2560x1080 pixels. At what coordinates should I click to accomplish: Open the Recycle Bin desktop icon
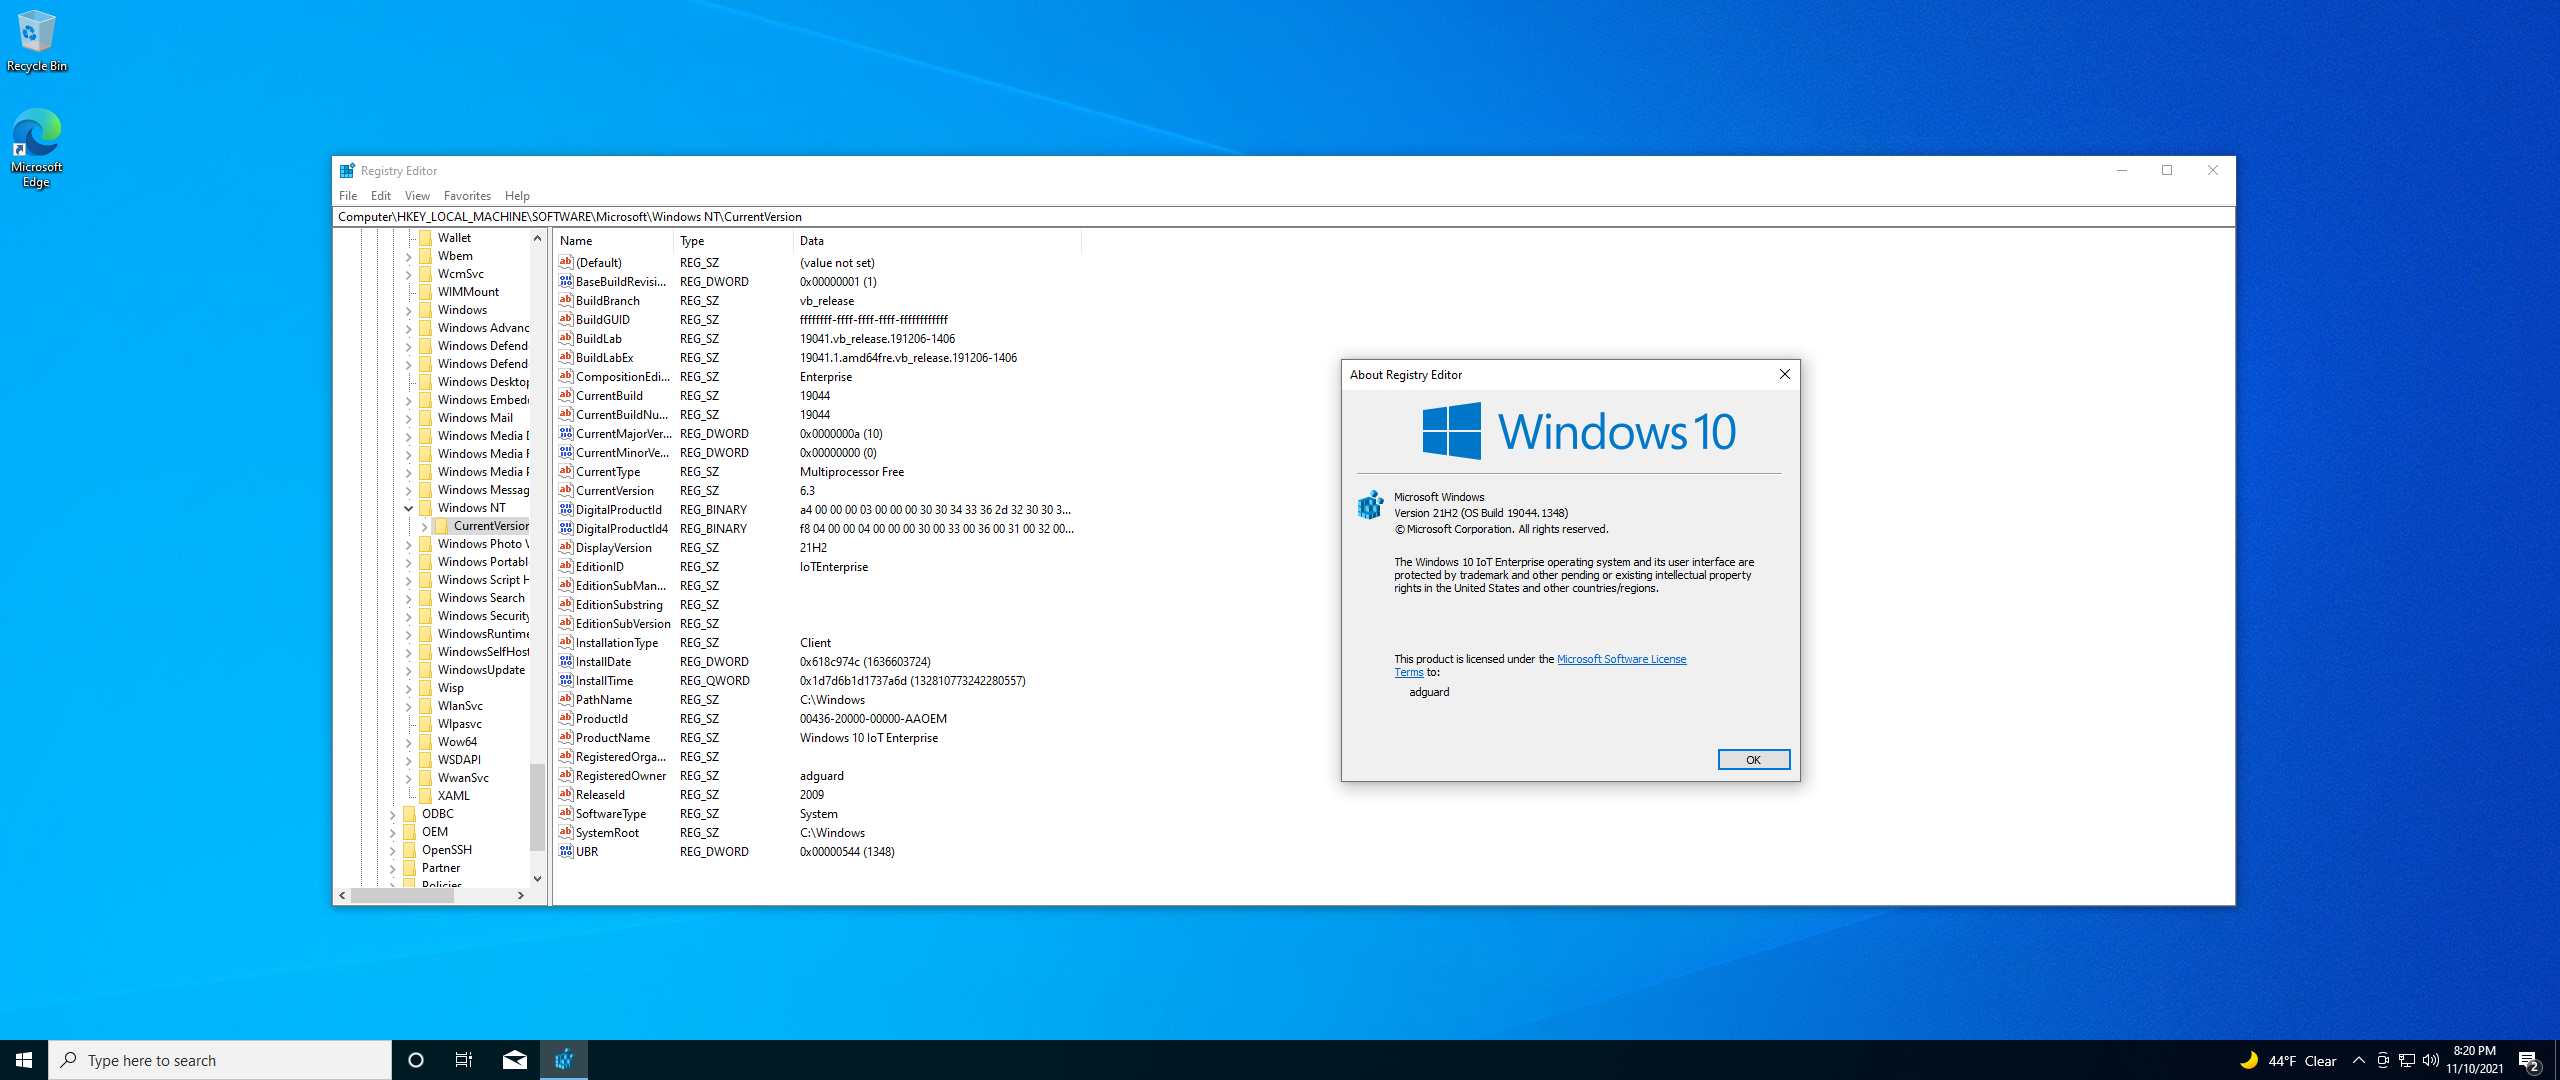(37, 40)
